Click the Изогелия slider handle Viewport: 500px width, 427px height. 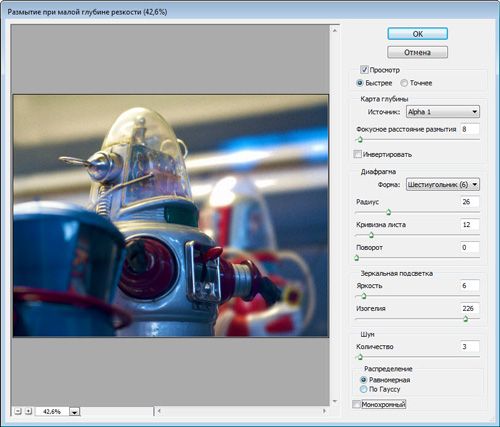[x=466, y=319]
